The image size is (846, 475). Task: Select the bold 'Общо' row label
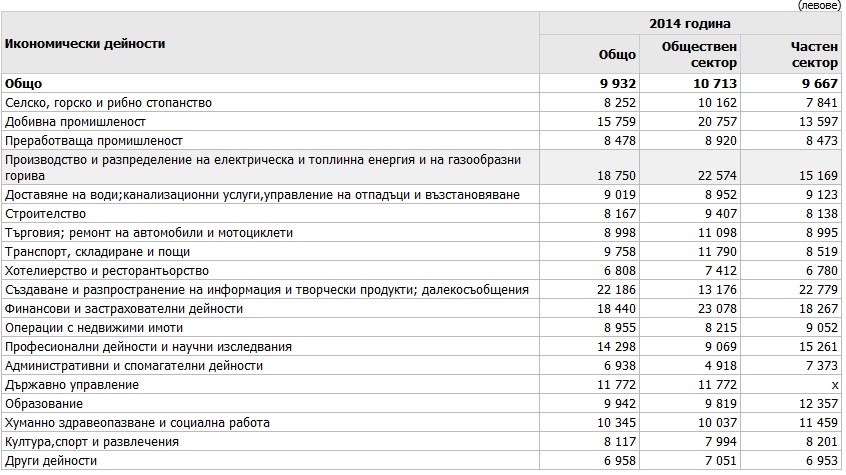(x=23, y=84)
